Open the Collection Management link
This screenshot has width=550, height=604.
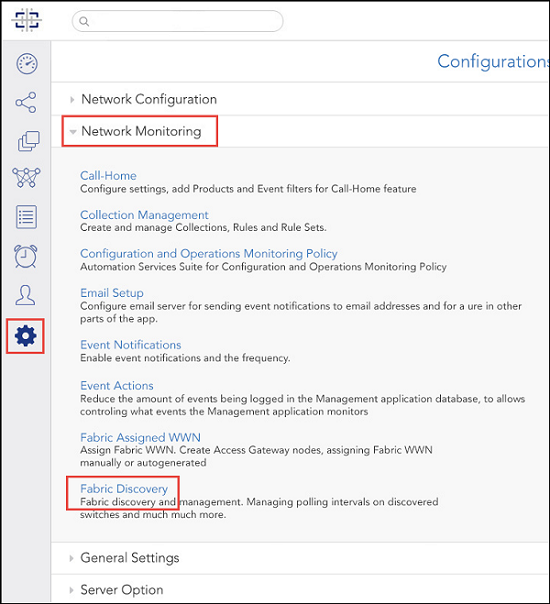[x=144, y=215]
